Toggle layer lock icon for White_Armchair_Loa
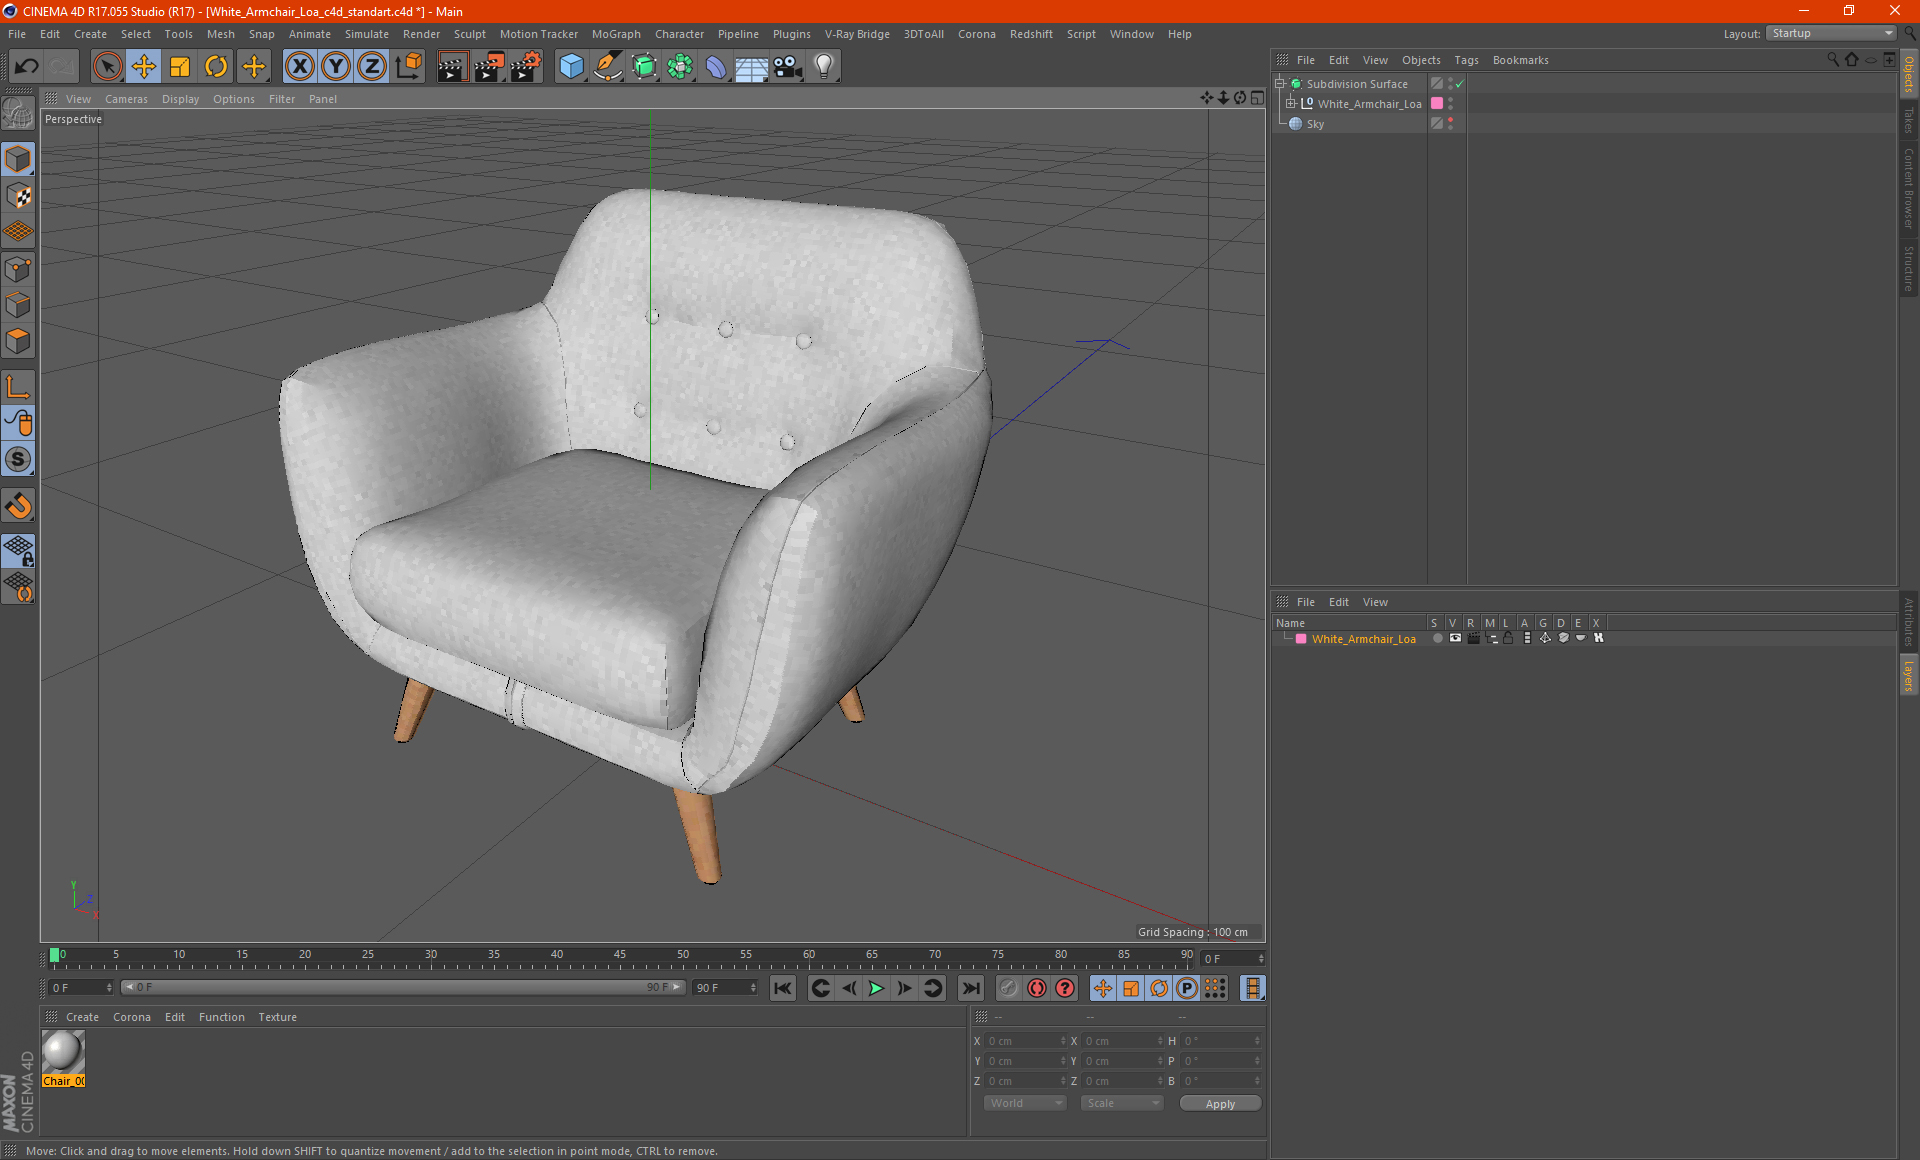This screenshot has width=1920, height=1160. pyautogui.click(x=1508, y=639)
